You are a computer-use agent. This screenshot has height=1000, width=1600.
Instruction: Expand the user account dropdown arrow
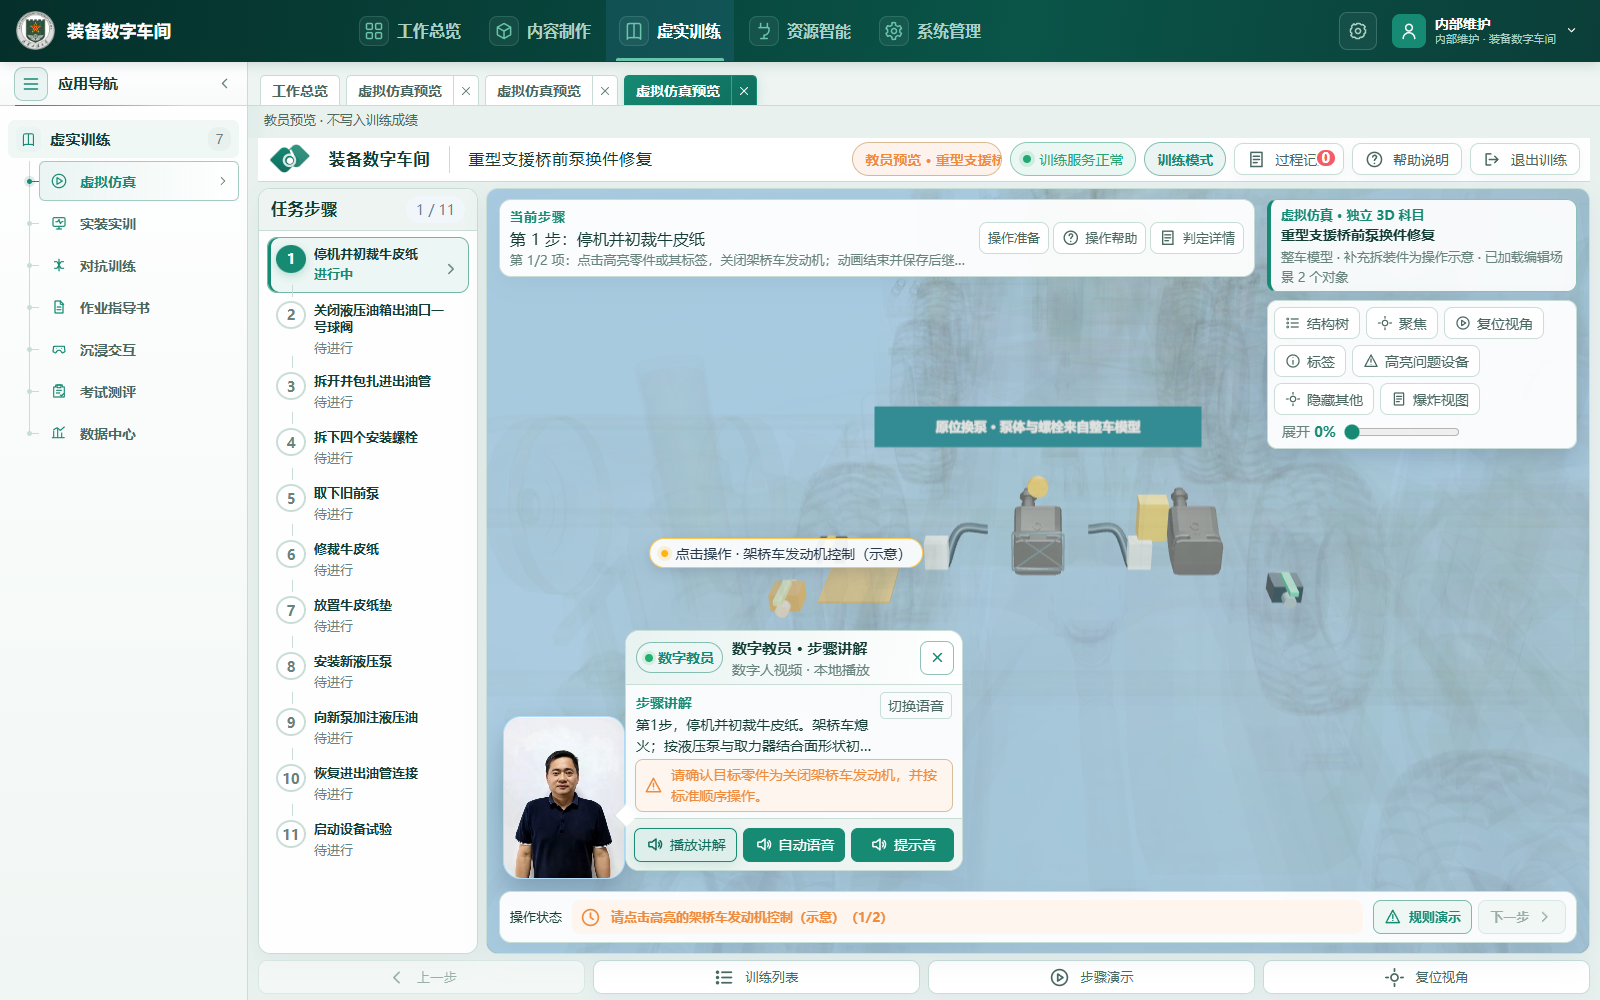[x=1571, y=31]
